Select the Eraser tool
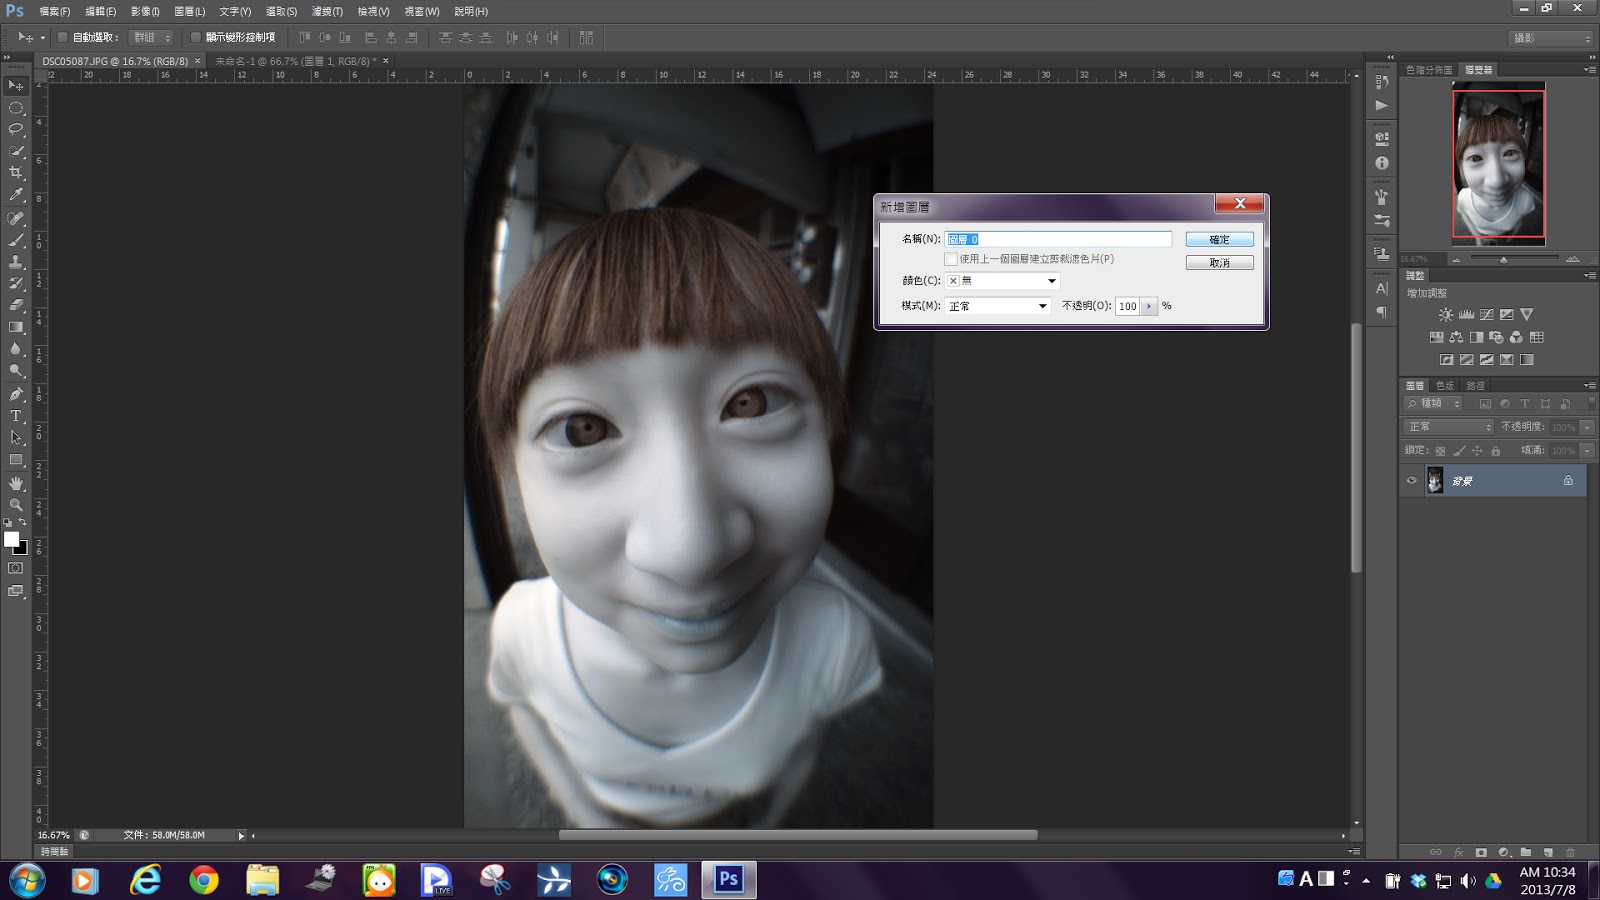 click(x=16, y=305)
